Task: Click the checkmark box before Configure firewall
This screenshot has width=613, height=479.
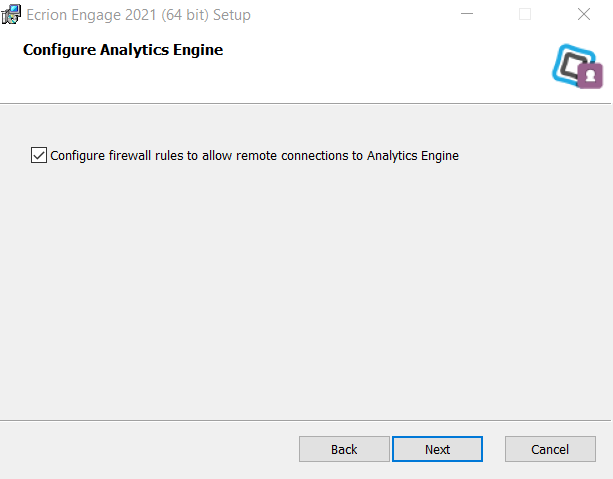Action: [x=39, y=155]
